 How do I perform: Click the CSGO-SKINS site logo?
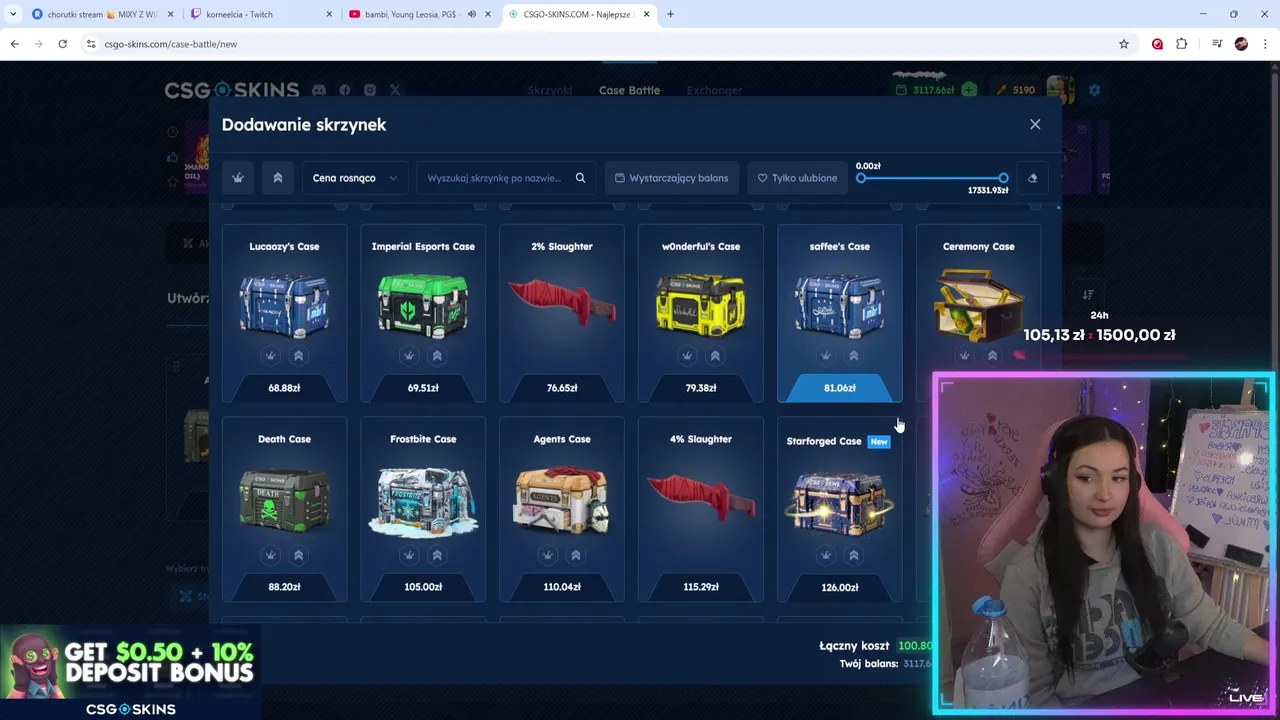pyautogui.click(x=232, y=90)
